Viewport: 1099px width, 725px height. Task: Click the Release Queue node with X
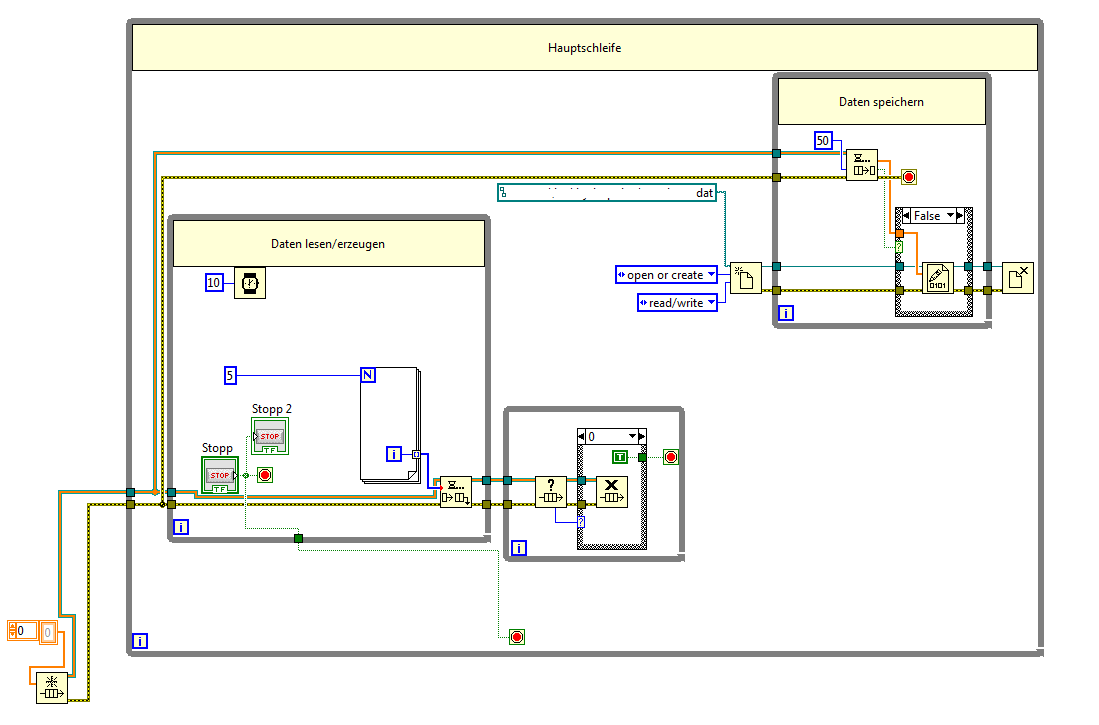(612, 492)
